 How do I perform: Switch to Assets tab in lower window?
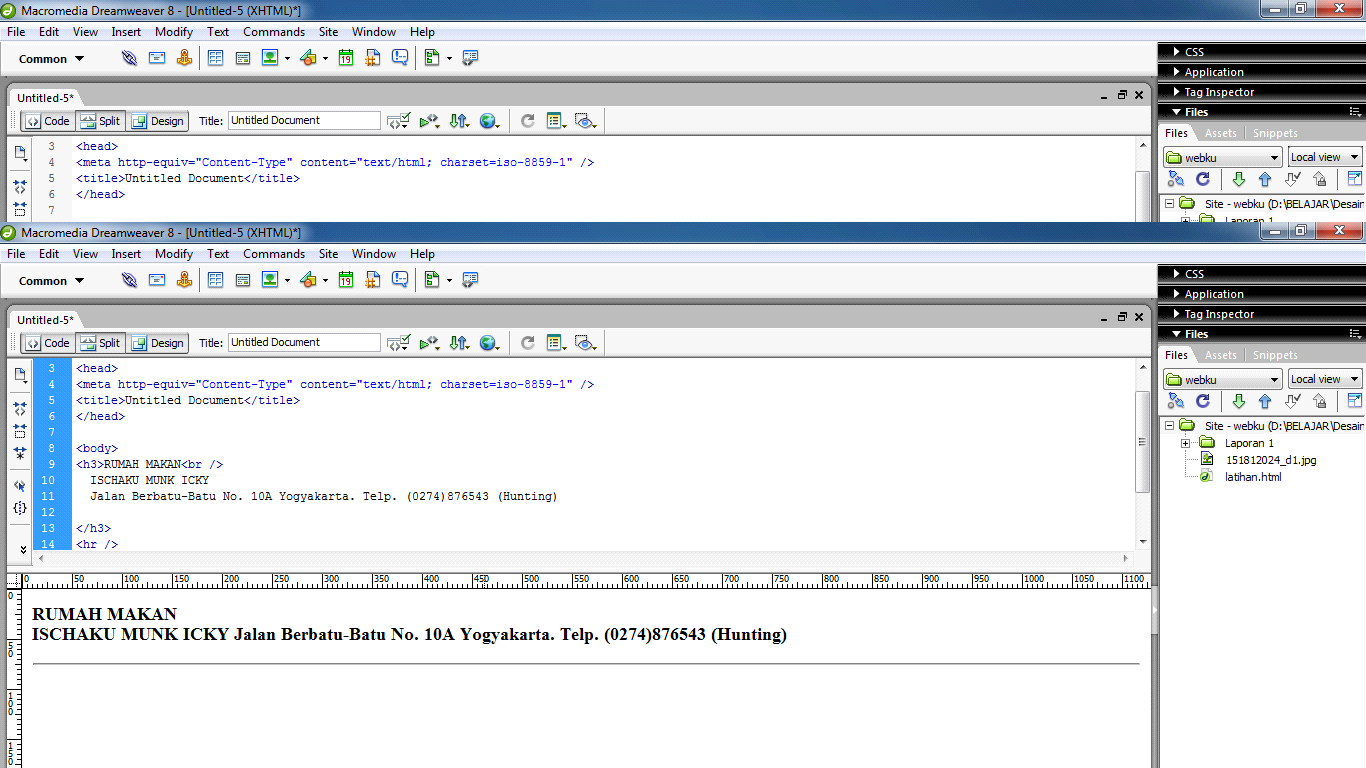pyautogui.click(x=1220, y=355)
